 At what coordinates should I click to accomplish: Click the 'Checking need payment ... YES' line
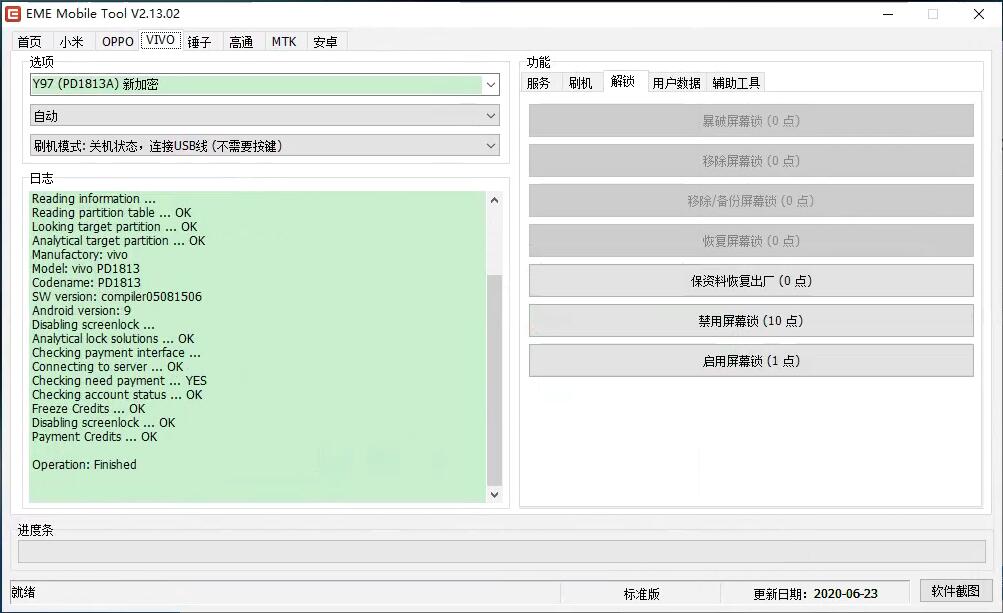click(x=119, y=381)
